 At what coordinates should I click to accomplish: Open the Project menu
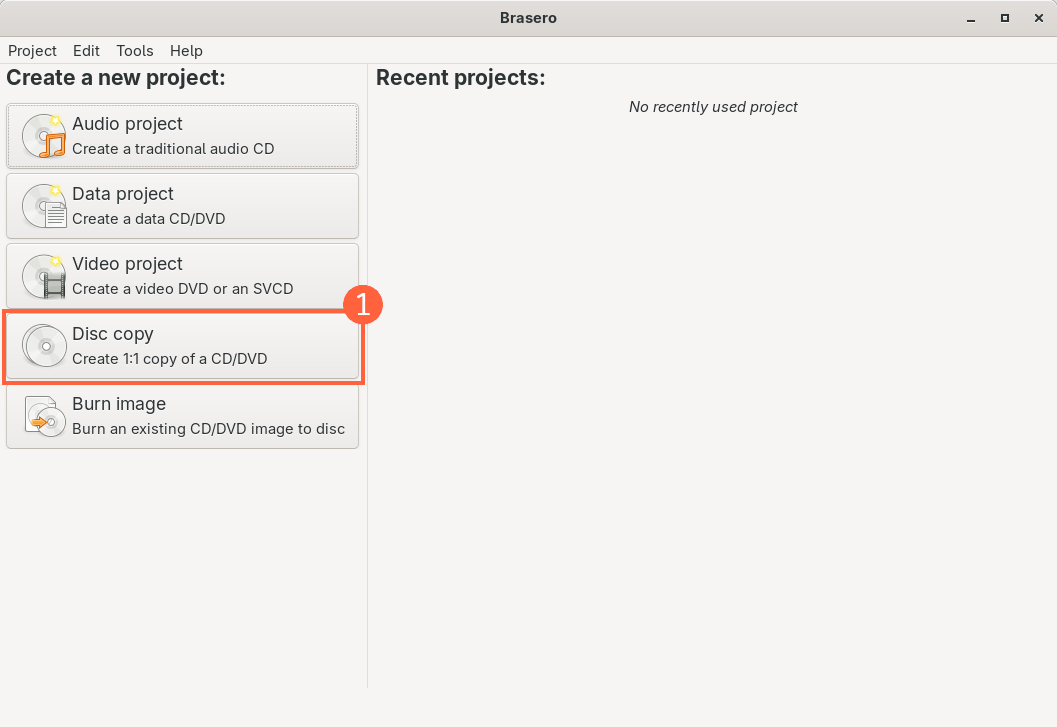tap(32, 51)
